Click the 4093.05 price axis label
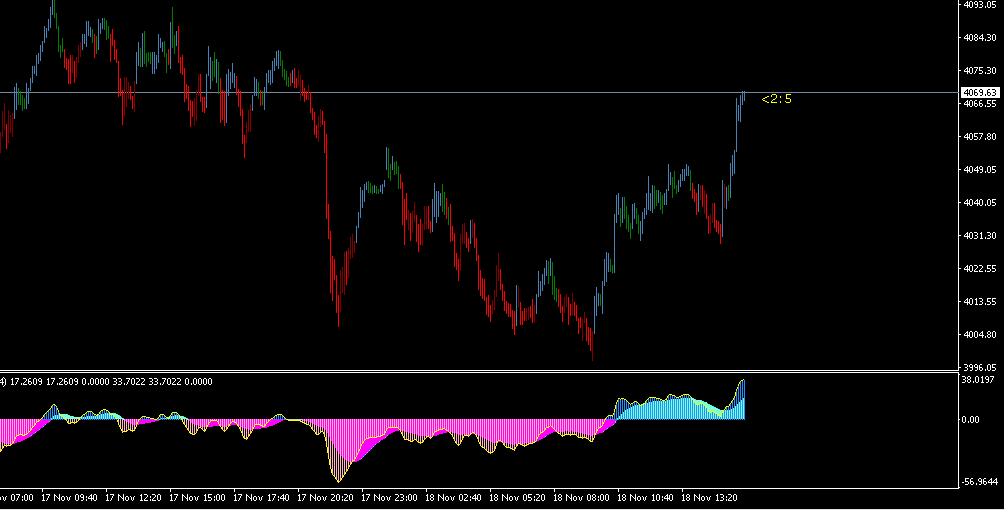 tap(980, 4)
